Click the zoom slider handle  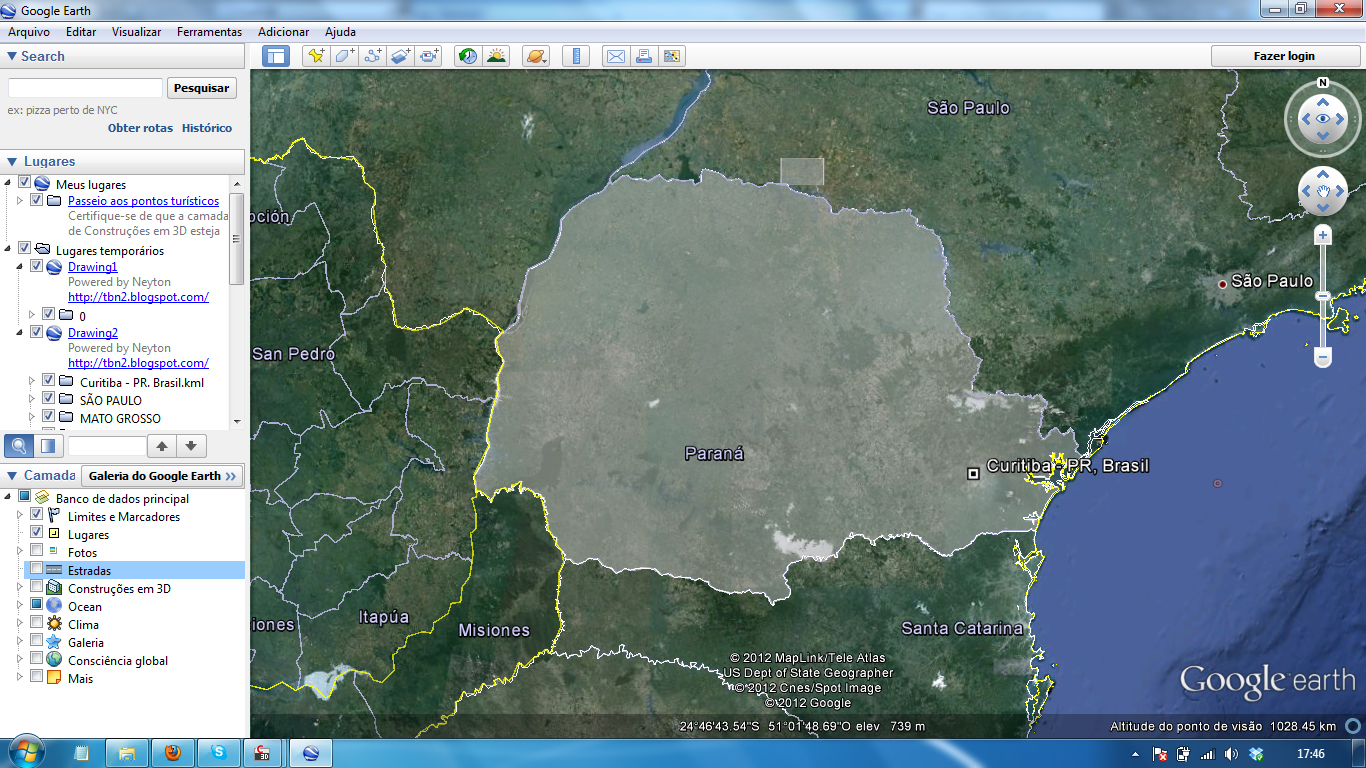tap(1323, 296)
